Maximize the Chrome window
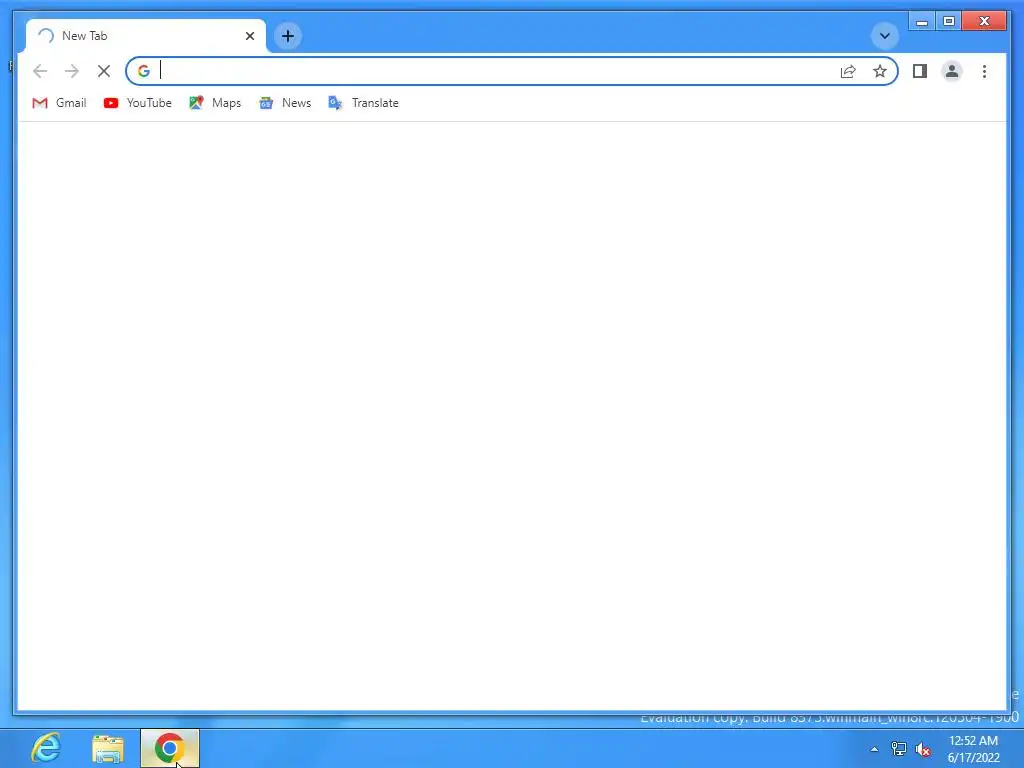 pyautogui.click(x=949, y=21)
